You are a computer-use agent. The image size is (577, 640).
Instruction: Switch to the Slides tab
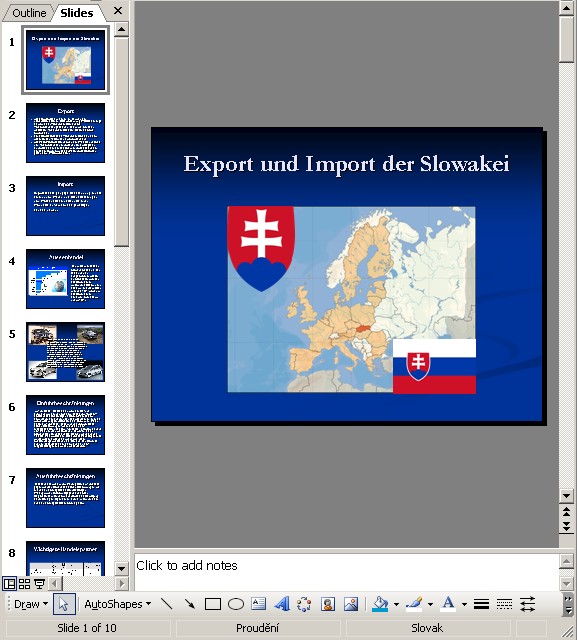coord(77,13)
